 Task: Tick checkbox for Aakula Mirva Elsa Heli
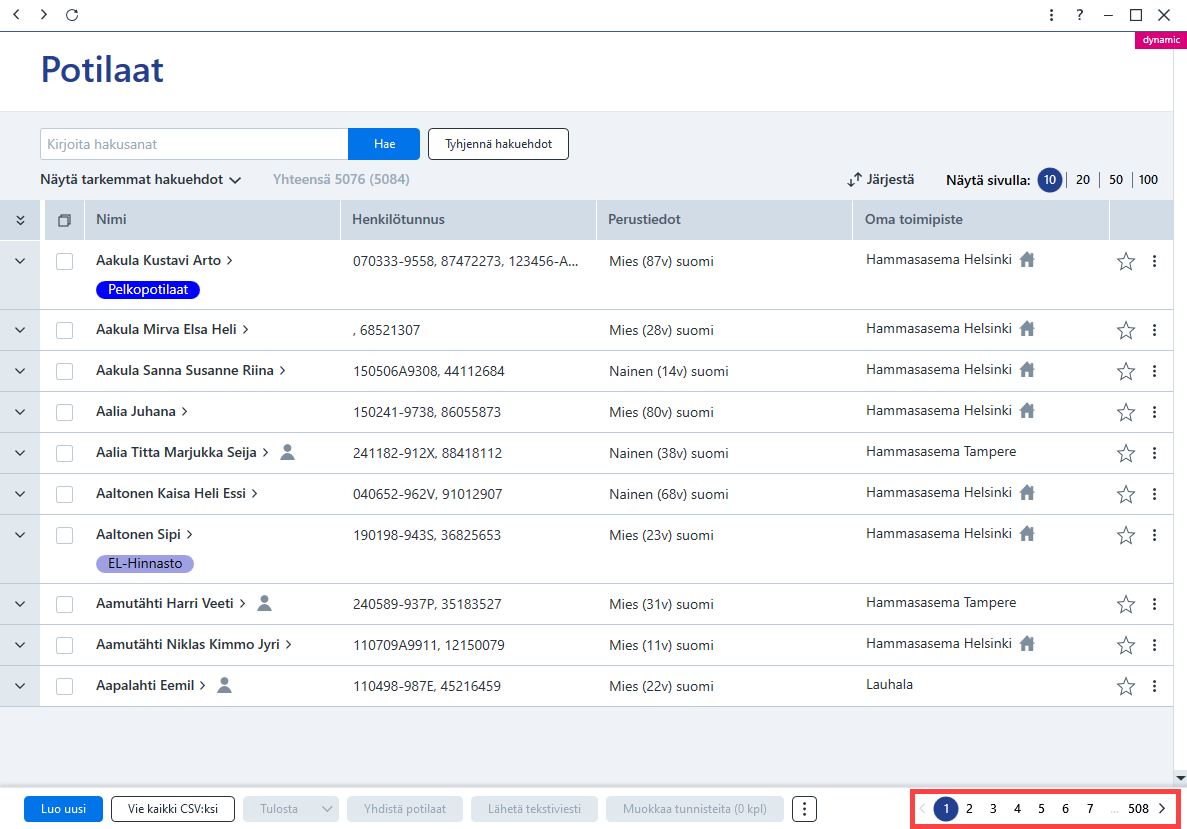tap(64, 330)
